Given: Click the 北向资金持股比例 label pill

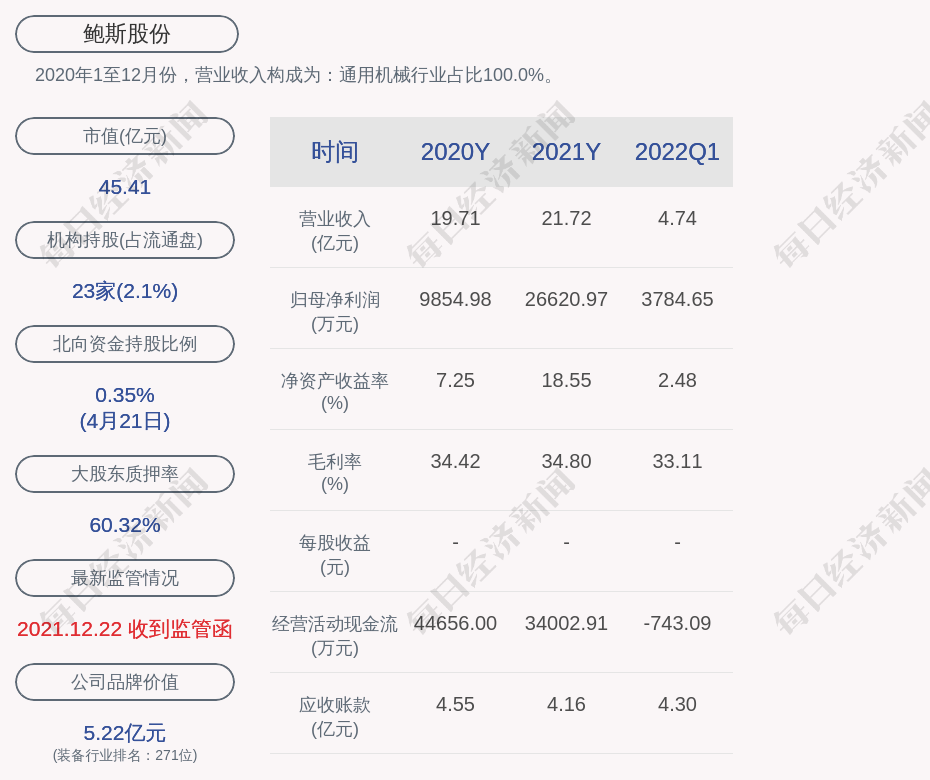Looking at the screenshot, I should [125, 344].
